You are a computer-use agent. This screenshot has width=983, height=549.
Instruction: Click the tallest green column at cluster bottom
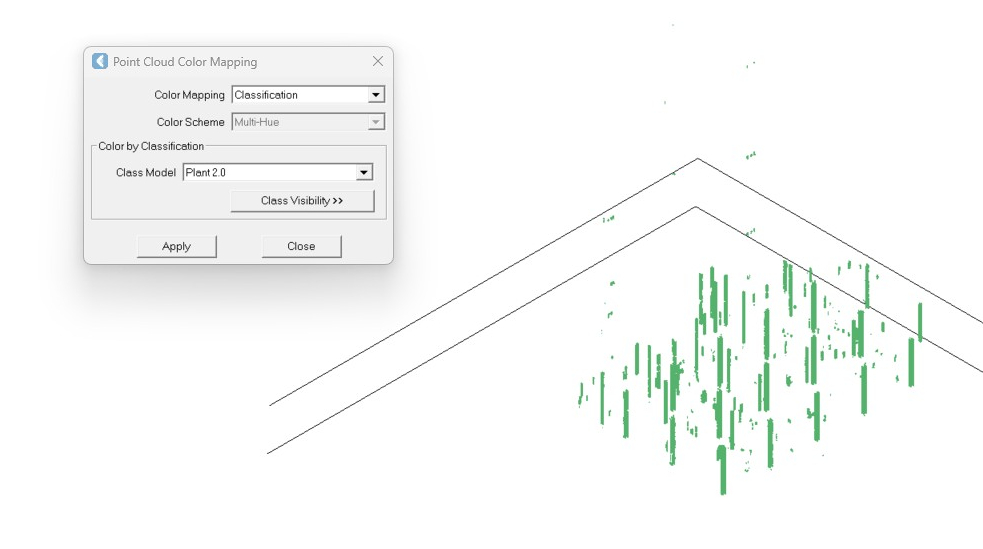pyautogui.click(x=721, y=469)
